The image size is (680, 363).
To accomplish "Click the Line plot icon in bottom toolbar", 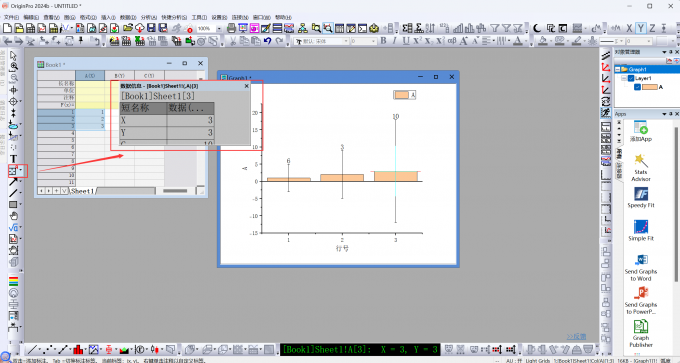I will pyautogui.click(x=32, y=350).
